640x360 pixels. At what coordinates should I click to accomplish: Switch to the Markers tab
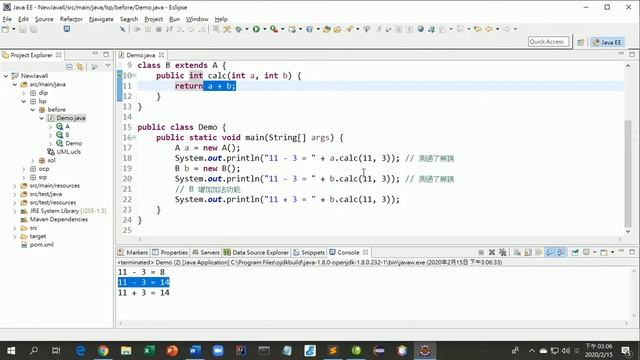133,252
